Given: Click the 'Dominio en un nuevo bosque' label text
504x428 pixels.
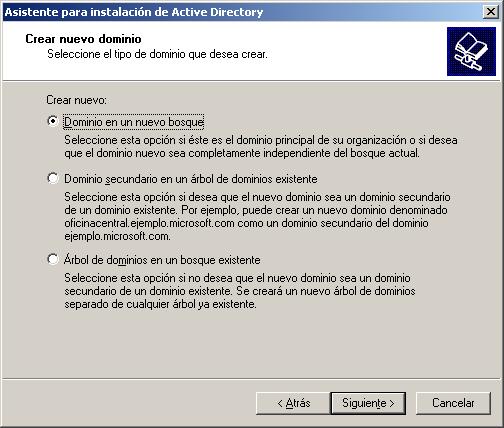Looking at the screenshot, I should (x=134, y=122).
